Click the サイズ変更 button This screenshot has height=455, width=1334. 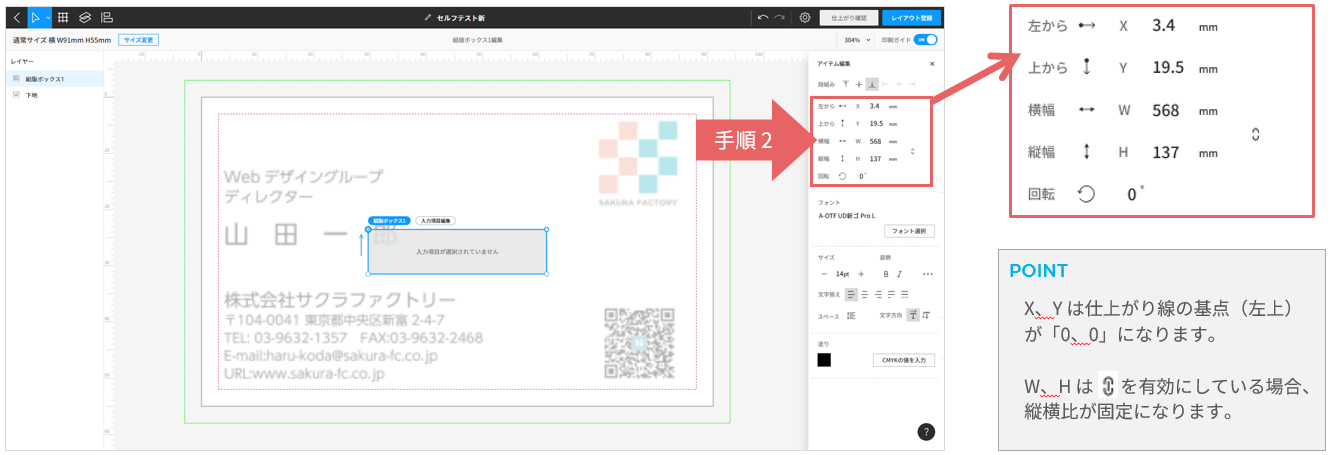[138, 40]
